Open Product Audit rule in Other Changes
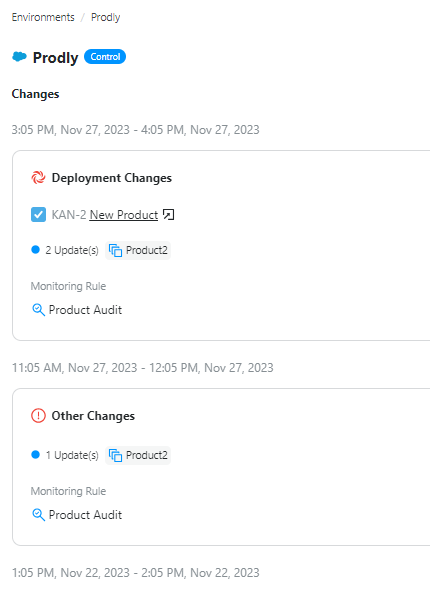The height and width of the screenshot is (616, 430). point(85,515)
